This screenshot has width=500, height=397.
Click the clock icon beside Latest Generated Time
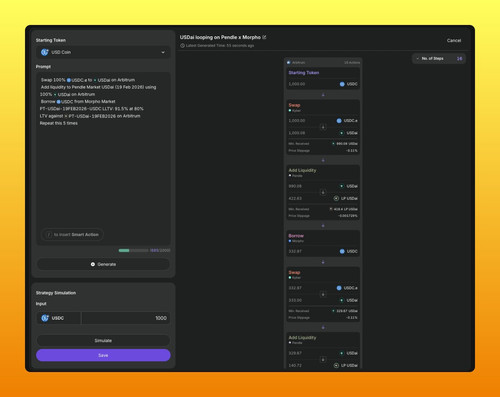point(182,46)
